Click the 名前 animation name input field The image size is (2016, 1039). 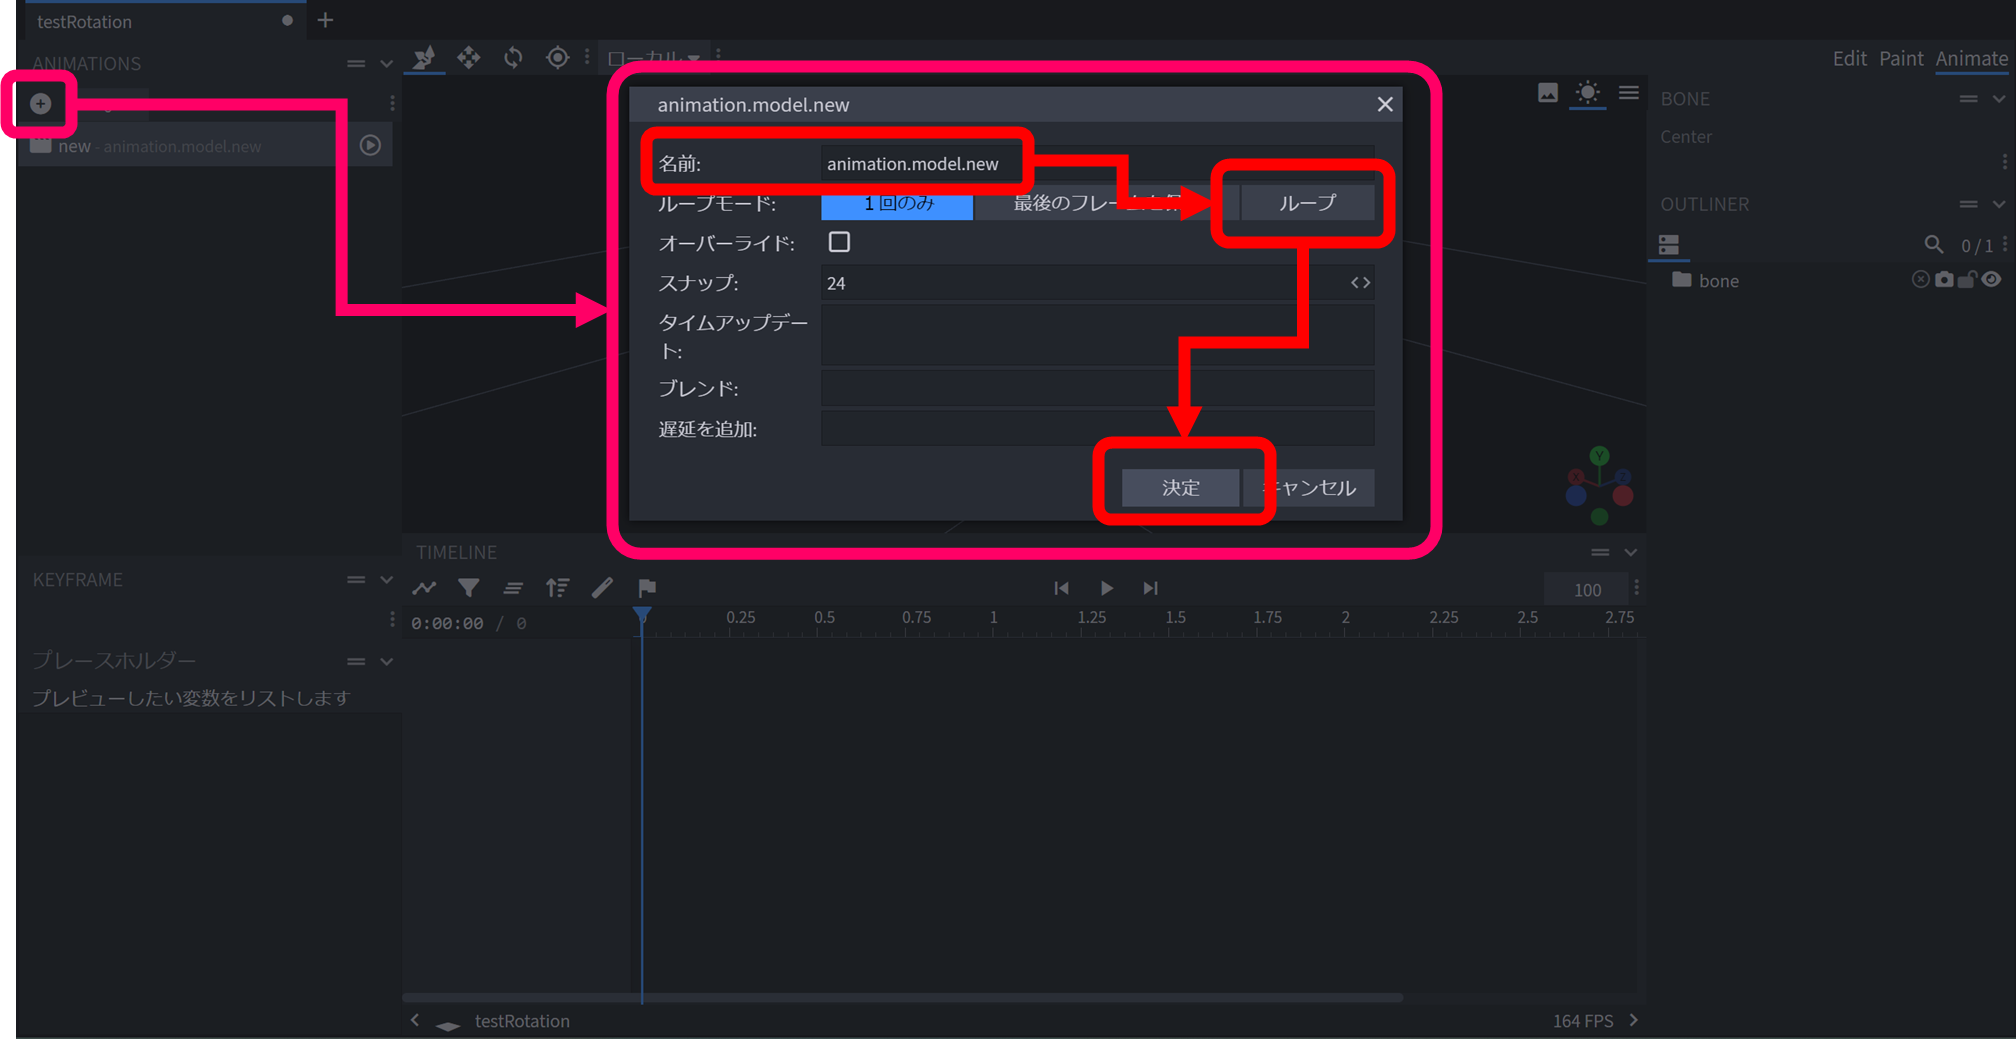coord(920,163)
